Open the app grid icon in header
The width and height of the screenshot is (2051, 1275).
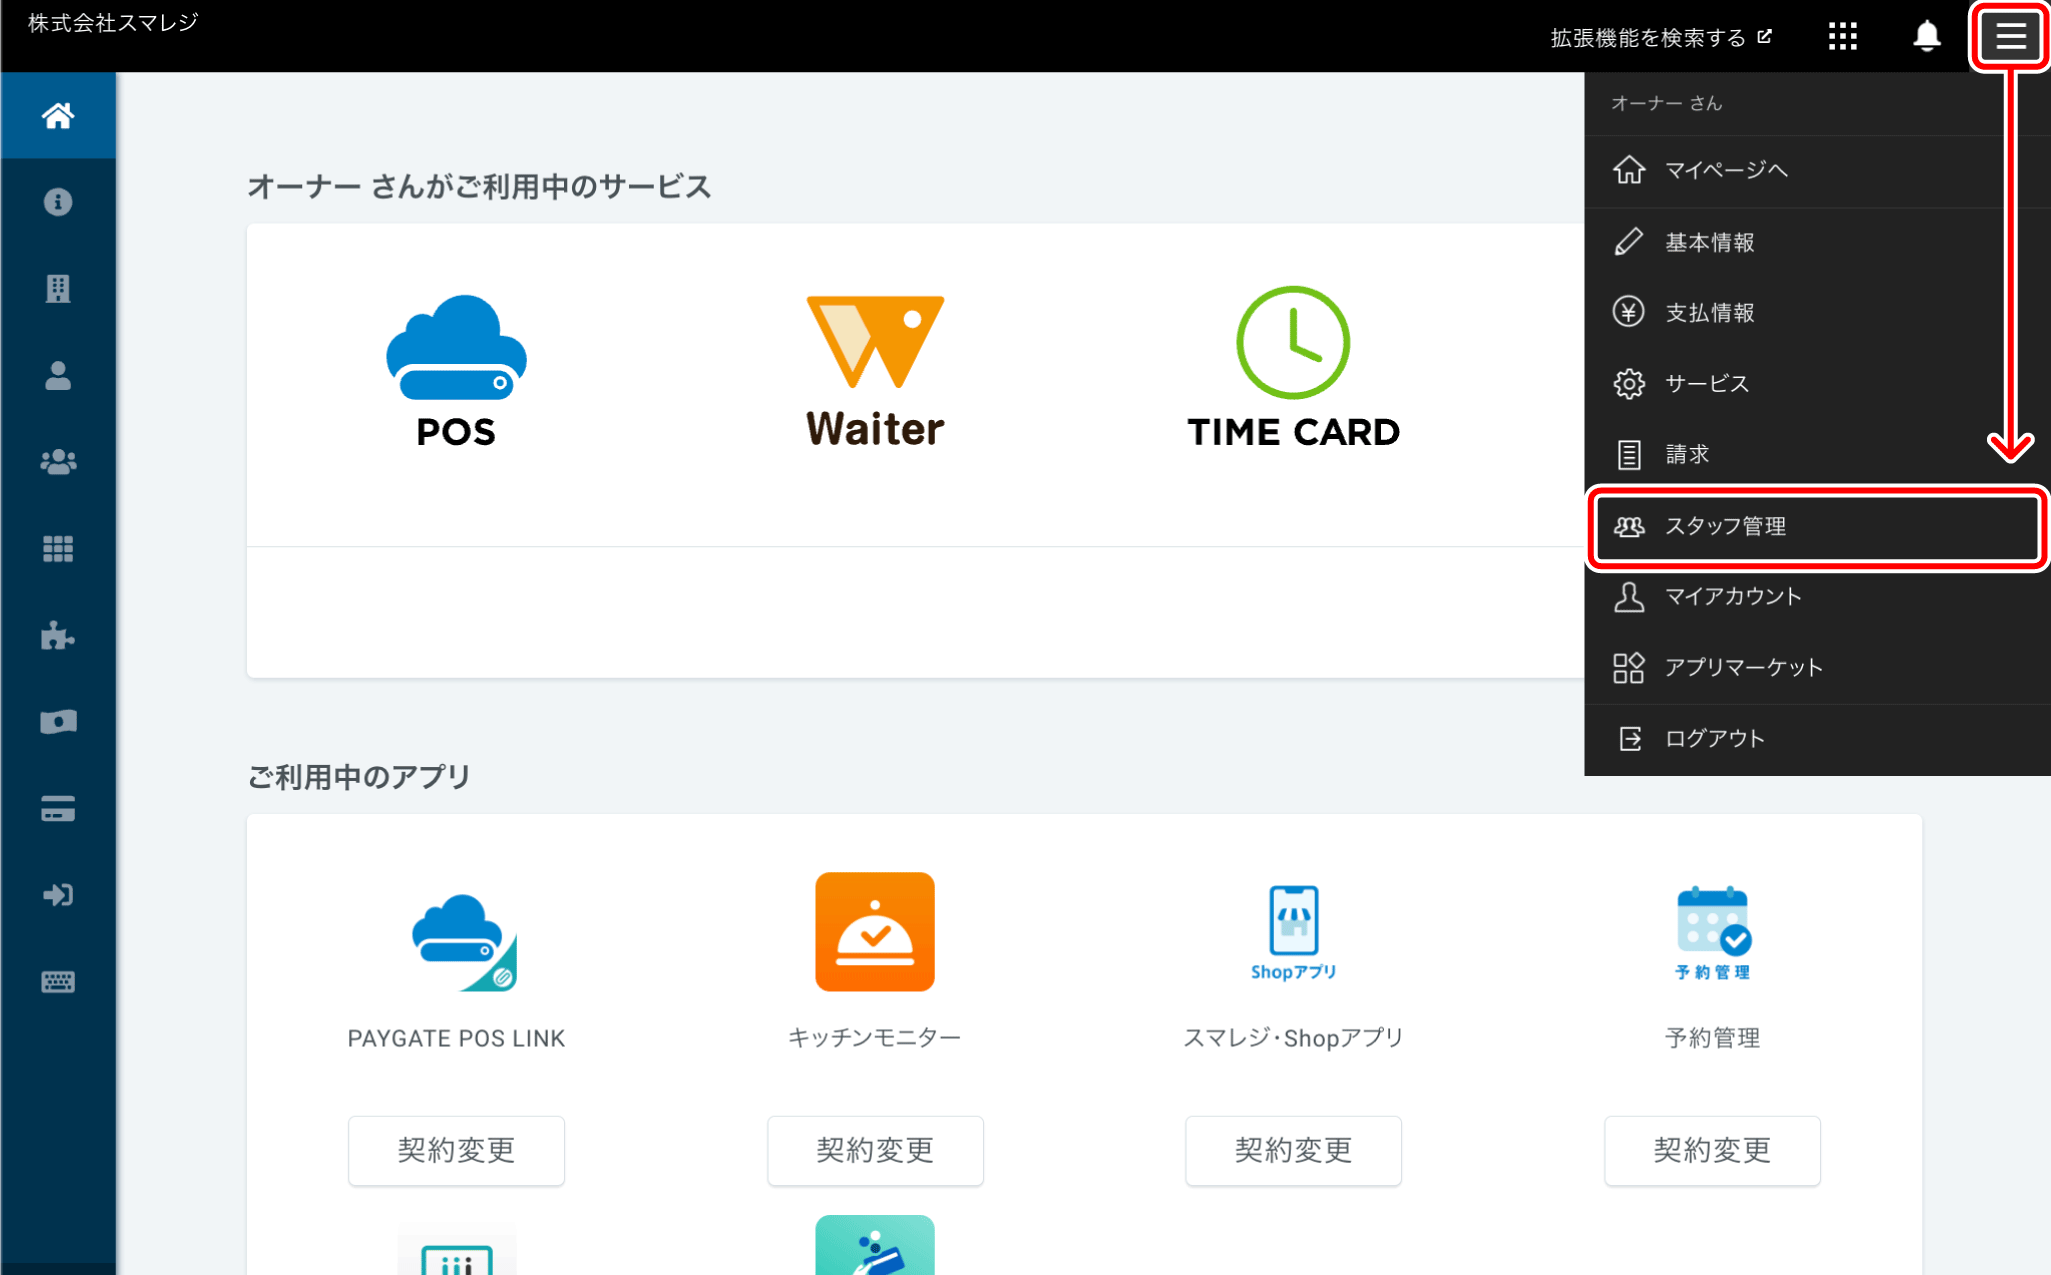click(x=1842, y=37)
